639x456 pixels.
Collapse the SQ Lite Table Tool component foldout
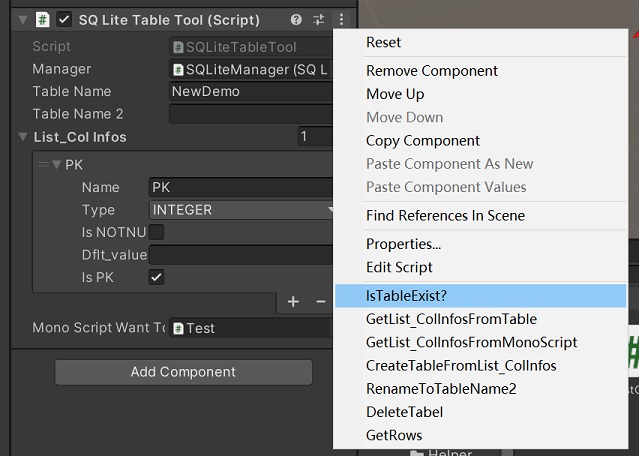coord(23,19)
